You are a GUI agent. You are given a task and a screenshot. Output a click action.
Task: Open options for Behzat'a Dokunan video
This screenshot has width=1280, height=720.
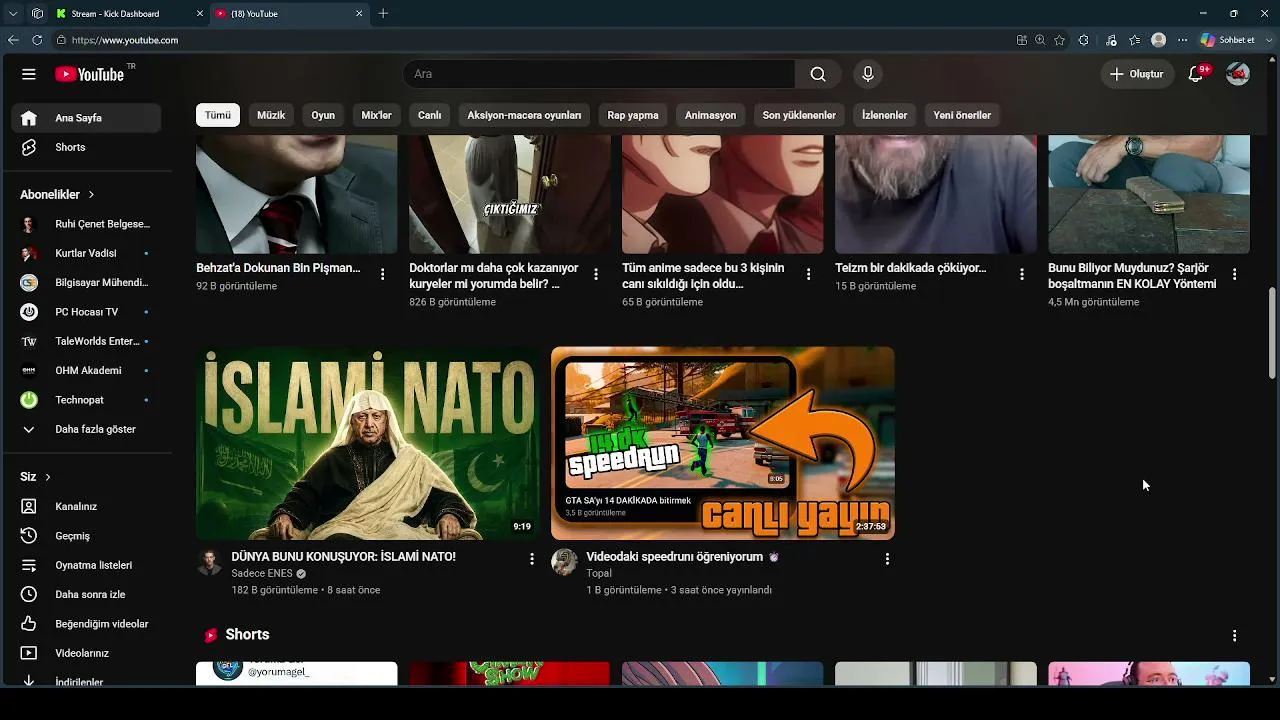pyautogui.click(x=382, y=274)
